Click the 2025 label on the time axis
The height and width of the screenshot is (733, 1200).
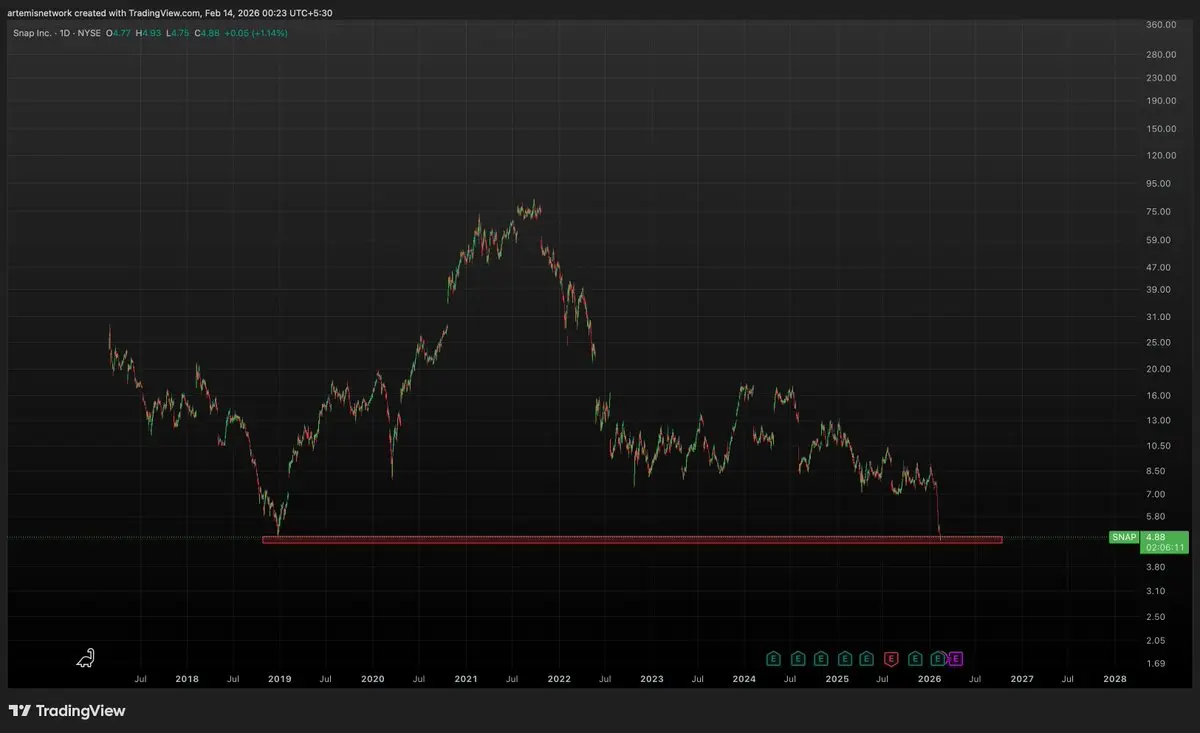pos(837,678)
